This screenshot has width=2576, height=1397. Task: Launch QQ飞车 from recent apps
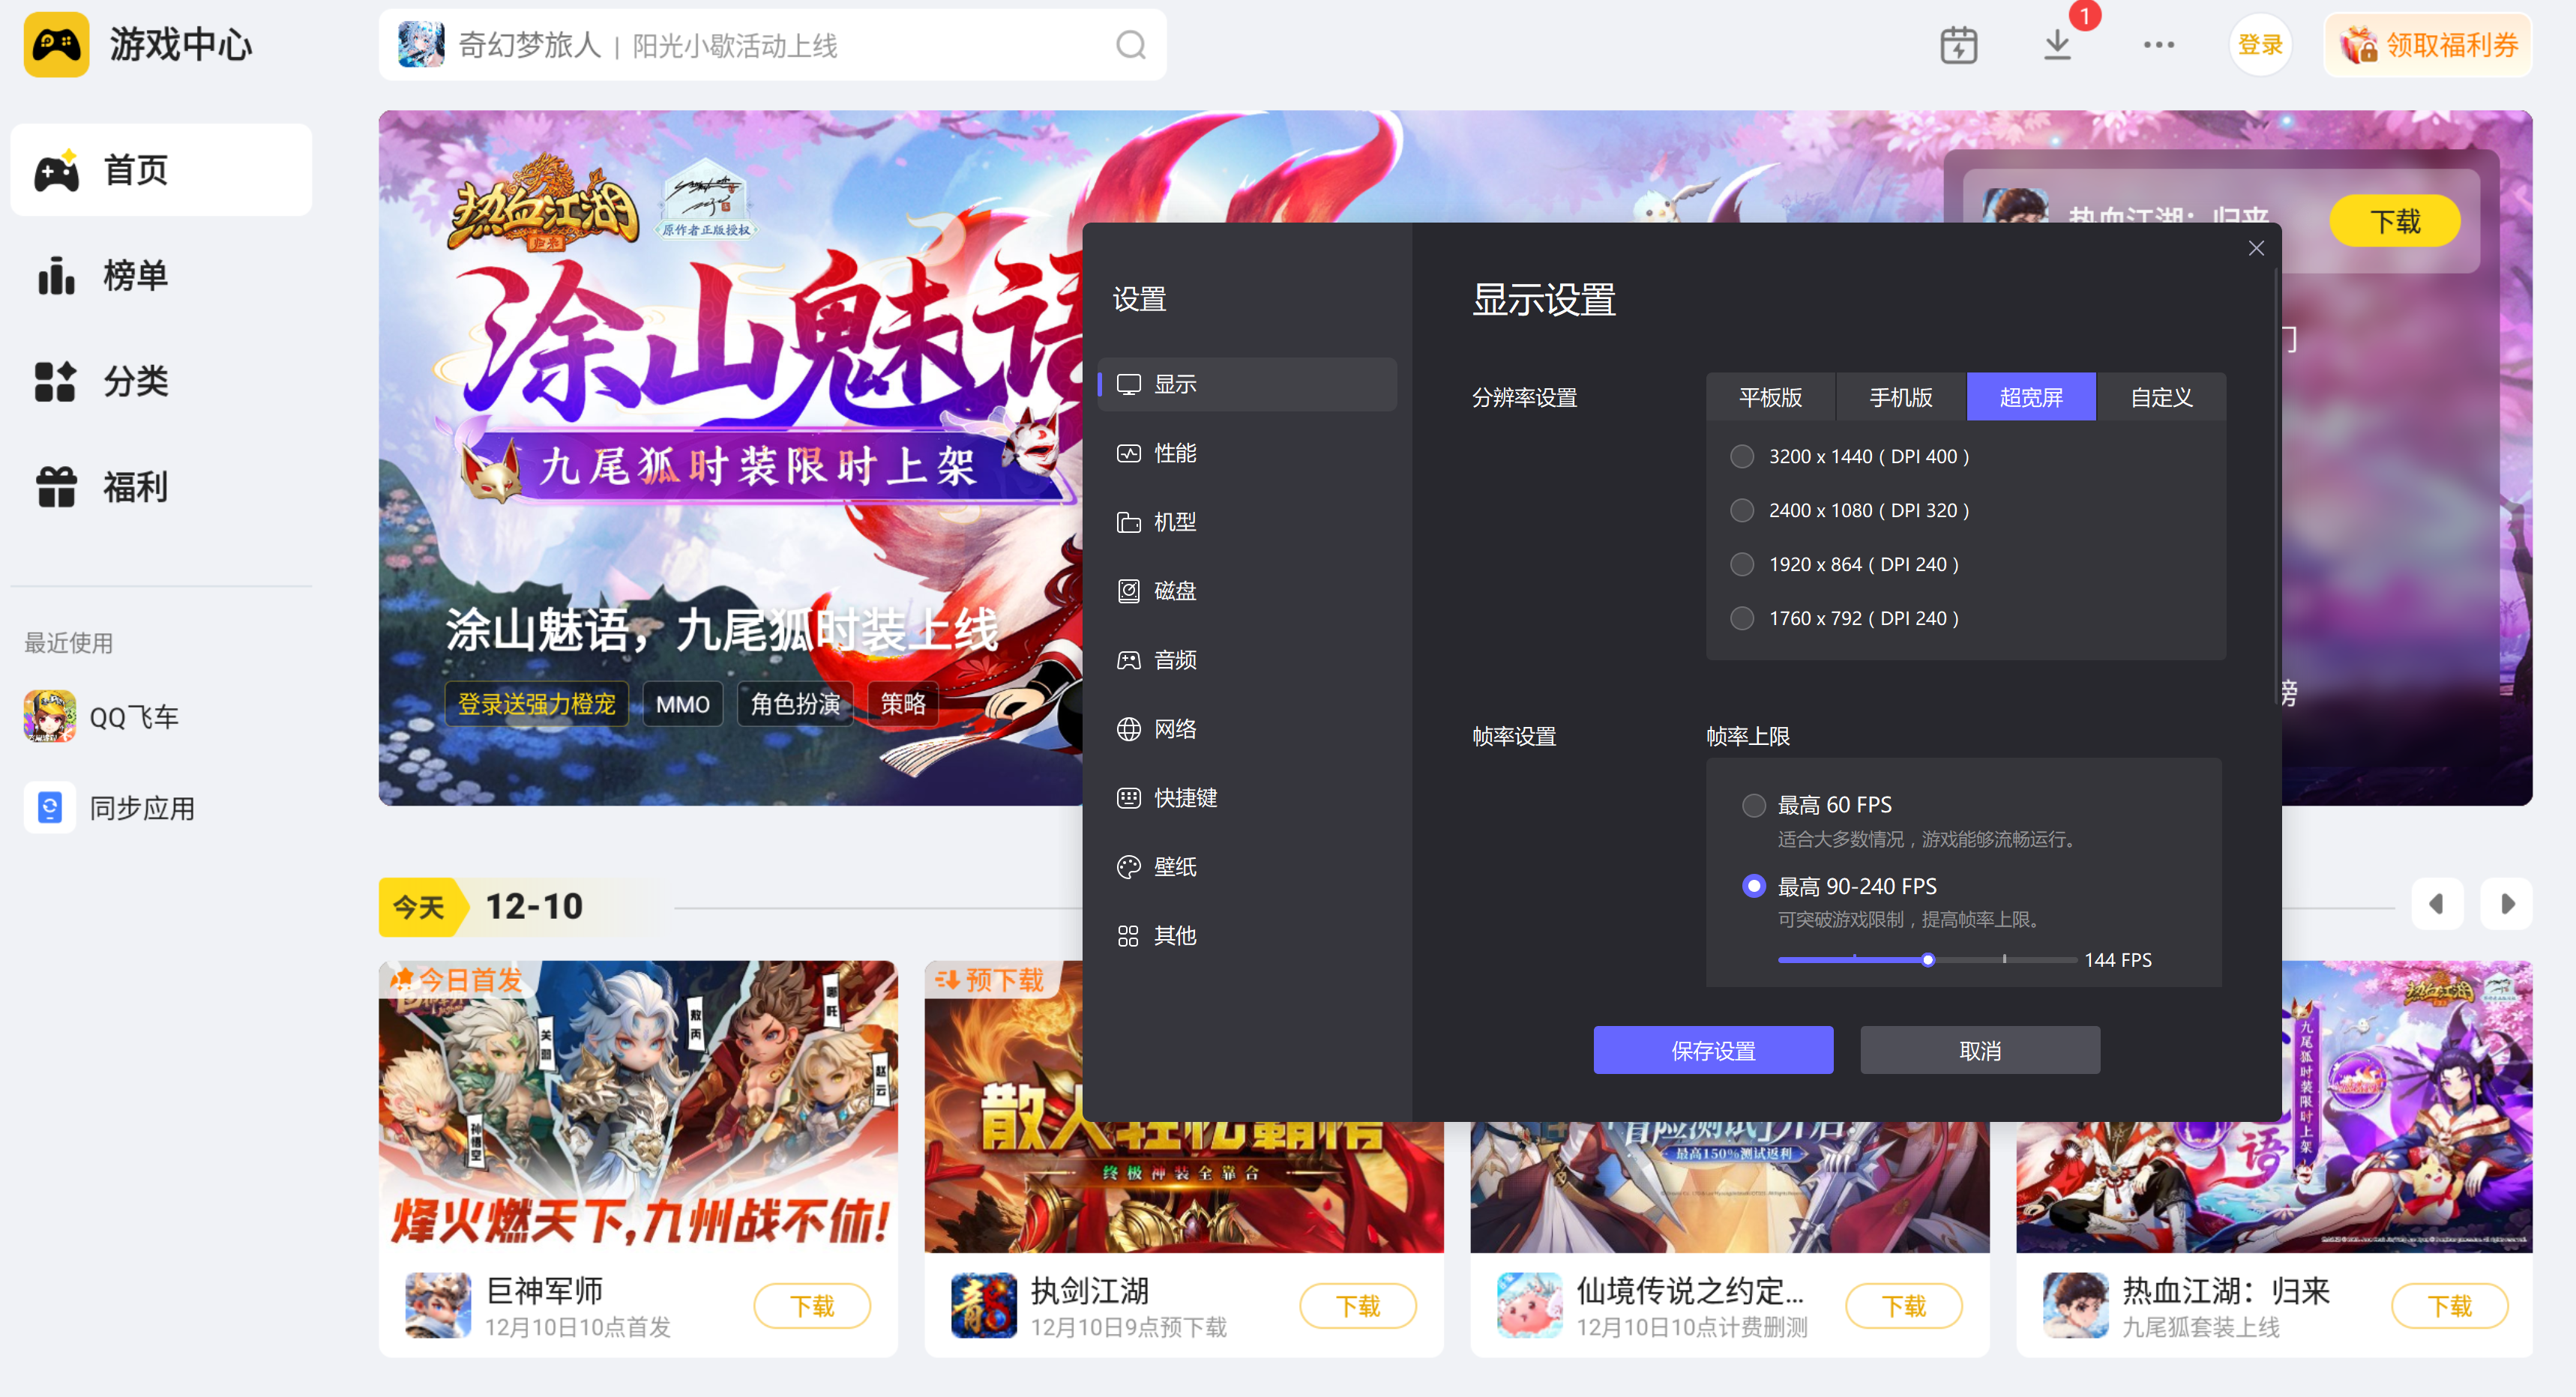(x=132, y=716)
